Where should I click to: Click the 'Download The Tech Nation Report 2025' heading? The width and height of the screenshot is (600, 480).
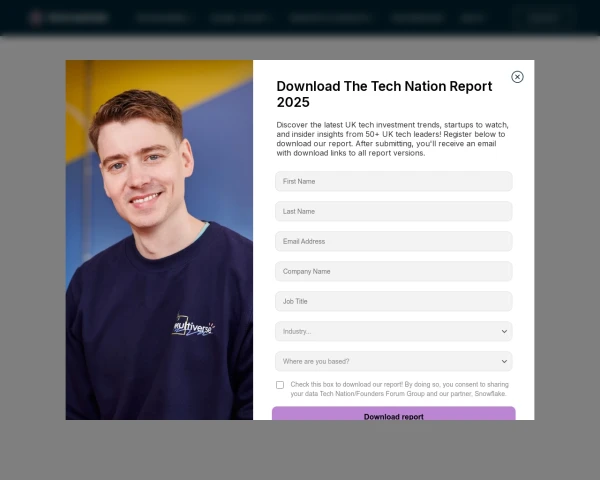(x=384, y=94)
